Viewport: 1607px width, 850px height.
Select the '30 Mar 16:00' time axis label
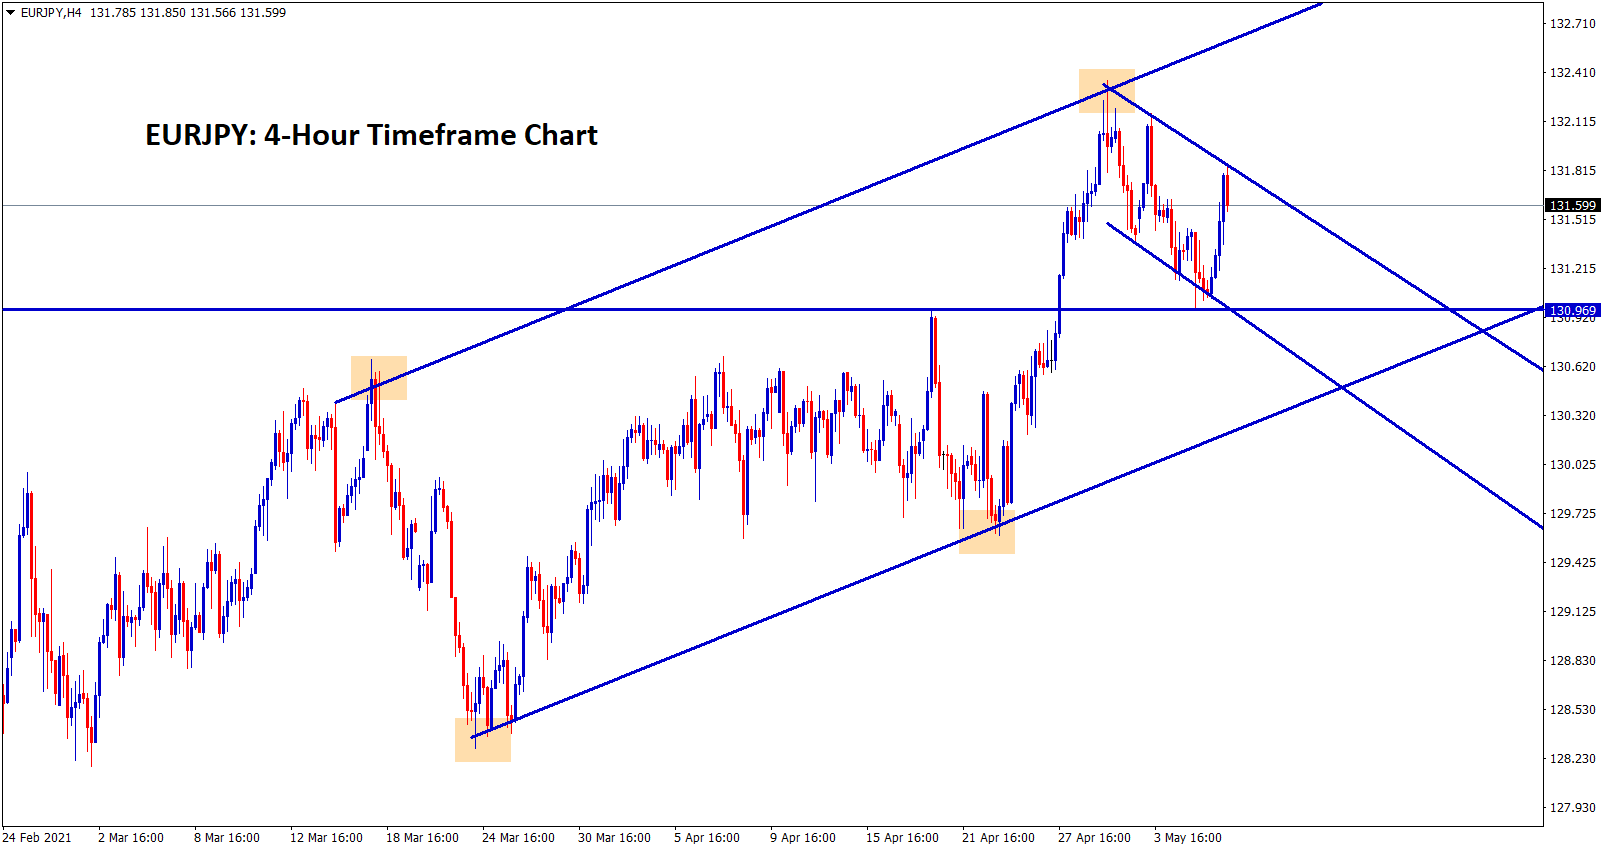coord(614,838)
